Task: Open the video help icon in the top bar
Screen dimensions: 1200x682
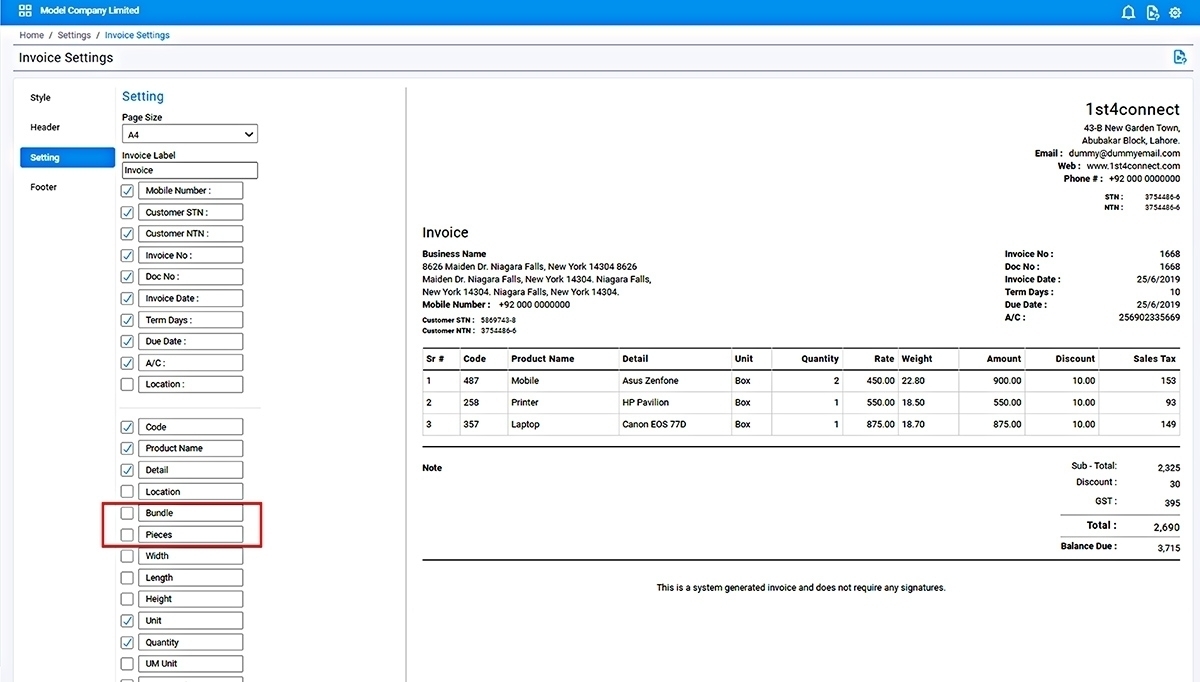Action: point(1152,12)
